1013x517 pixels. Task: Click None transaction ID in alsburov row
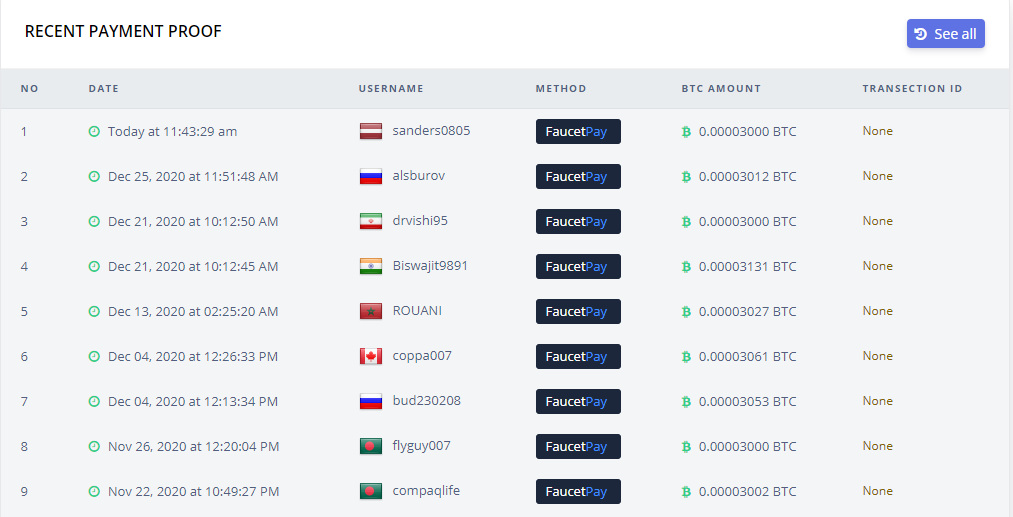point(877,176)
